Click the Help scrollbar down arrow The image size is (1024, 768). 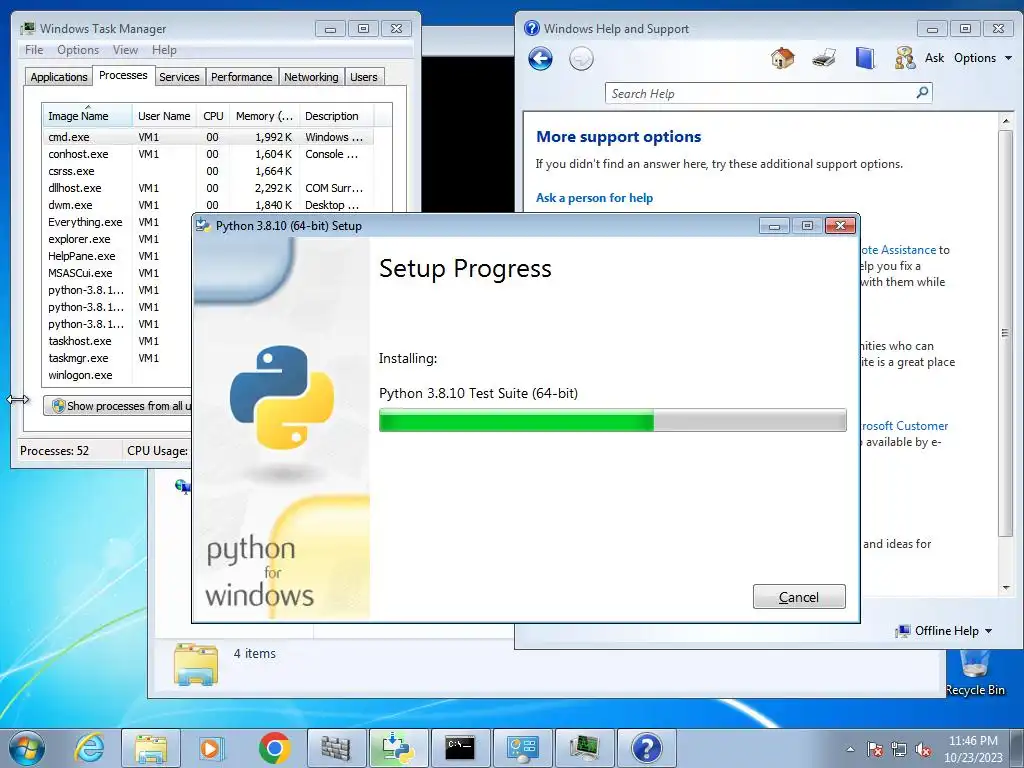1006,587
